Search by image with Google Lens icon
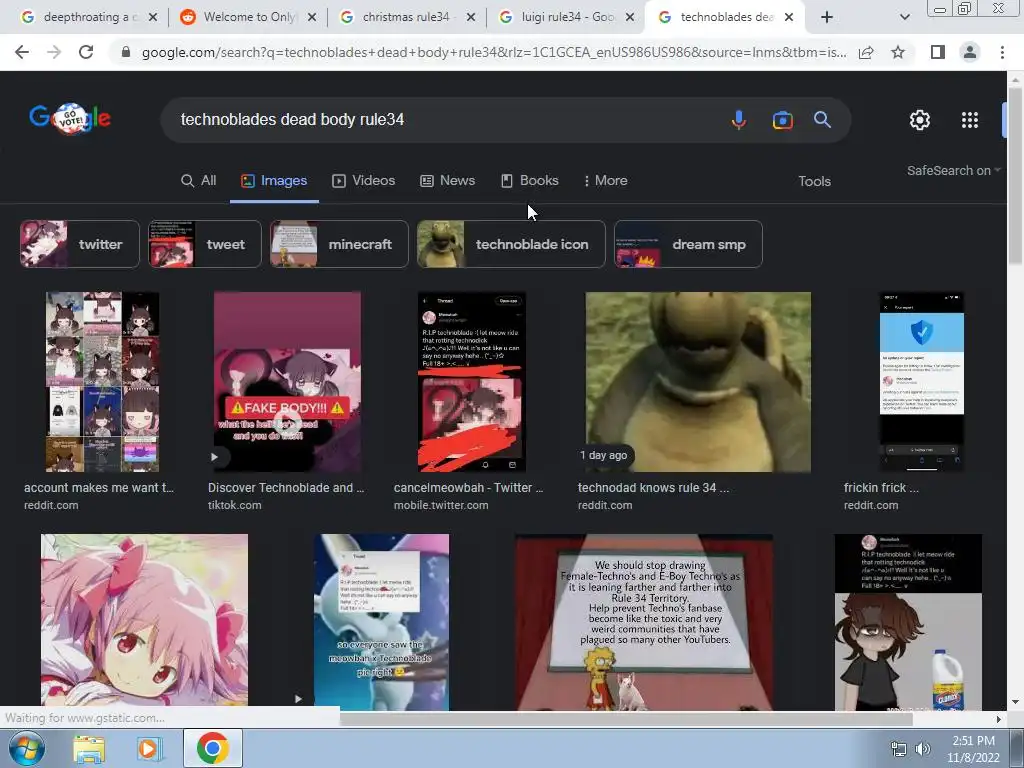Viewport: 1024px width, 768px height. point(782,120)
